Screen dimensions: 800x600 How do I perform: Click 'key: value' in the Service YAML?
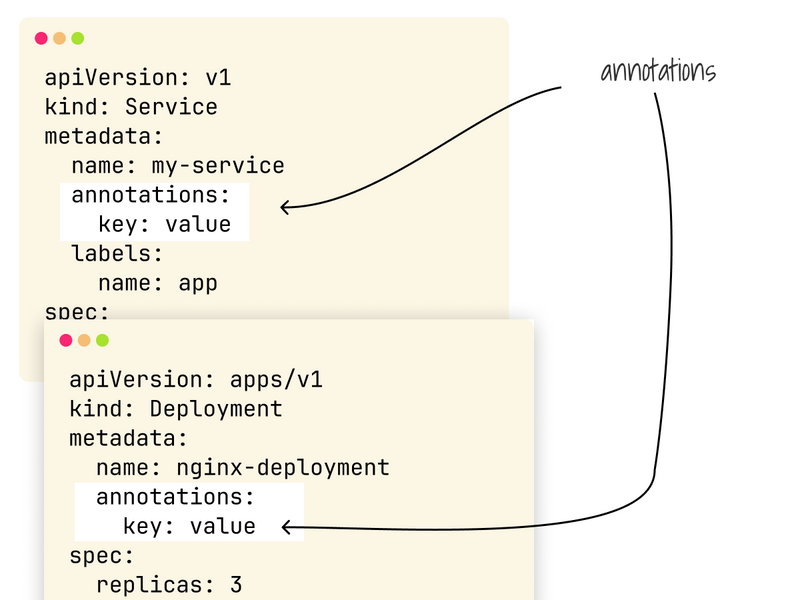pyautogui.click(x=164, y=224)
